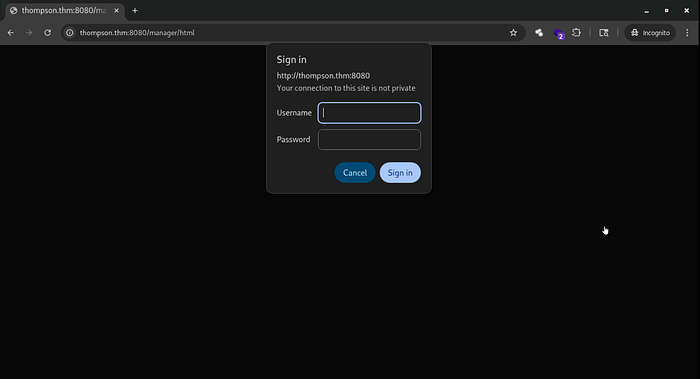Click 'Your connection to this site is not private'
The height and width of the screenshot is (379, 700).
(346, 88)
